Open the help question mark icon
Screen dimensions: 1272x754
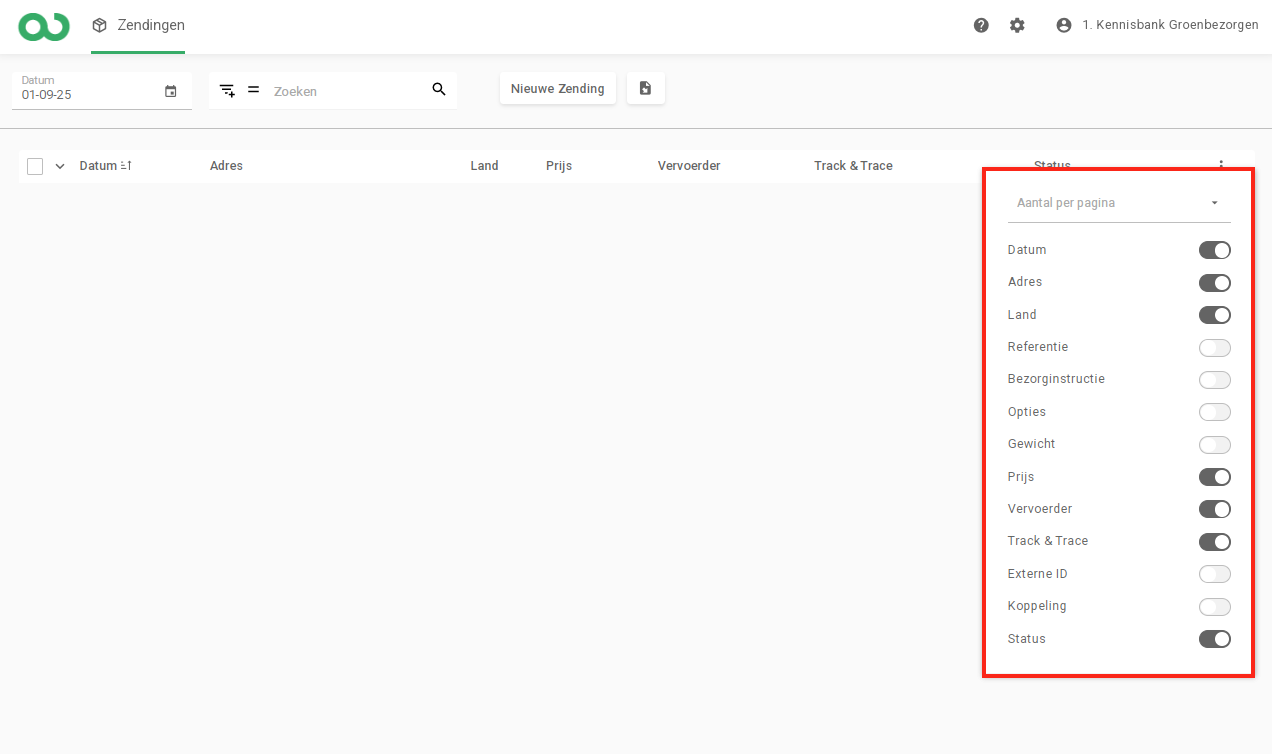coord(981,26)
